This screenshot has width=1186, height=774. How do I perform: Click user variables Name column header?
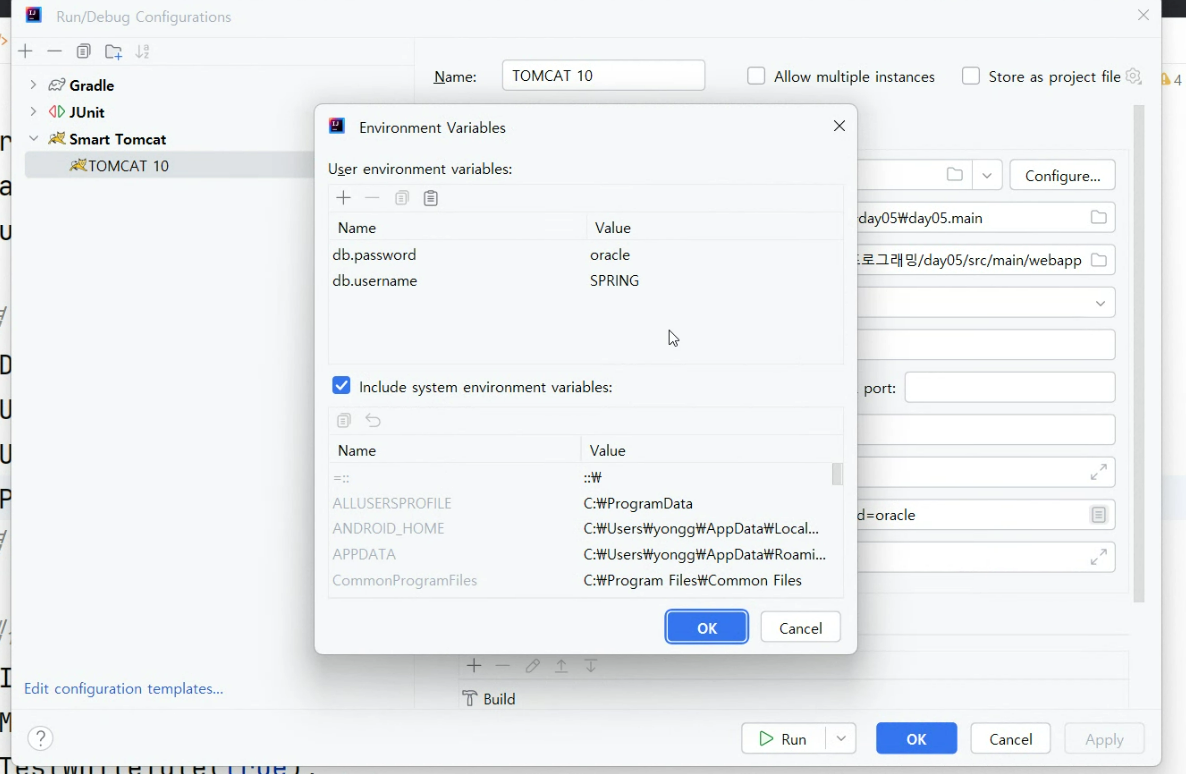[x=458, y=228]
